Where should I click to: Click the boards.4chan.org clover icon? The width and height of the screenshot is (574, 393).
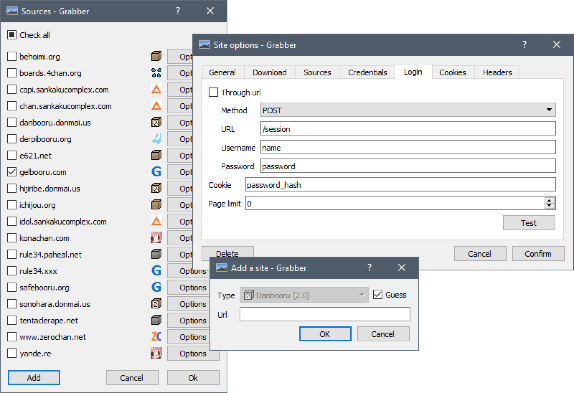(156, 73)
